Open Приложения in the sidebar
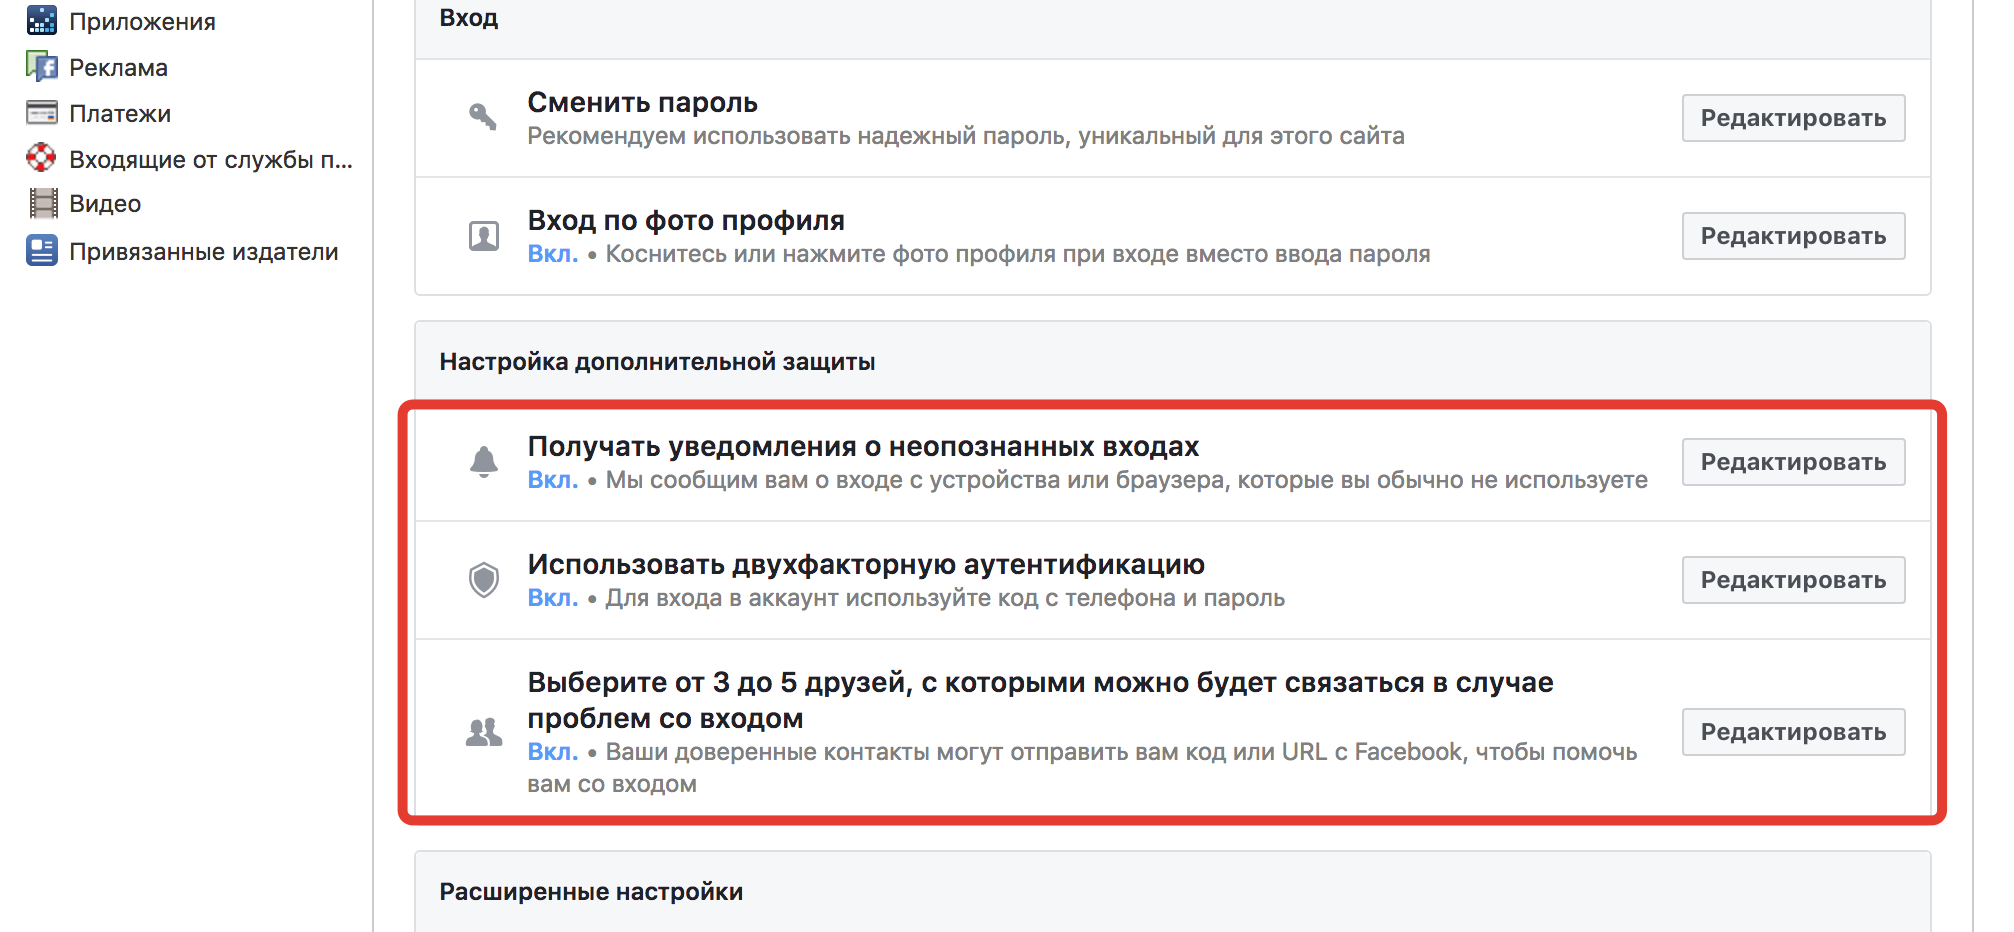 [x=142, y=21]
